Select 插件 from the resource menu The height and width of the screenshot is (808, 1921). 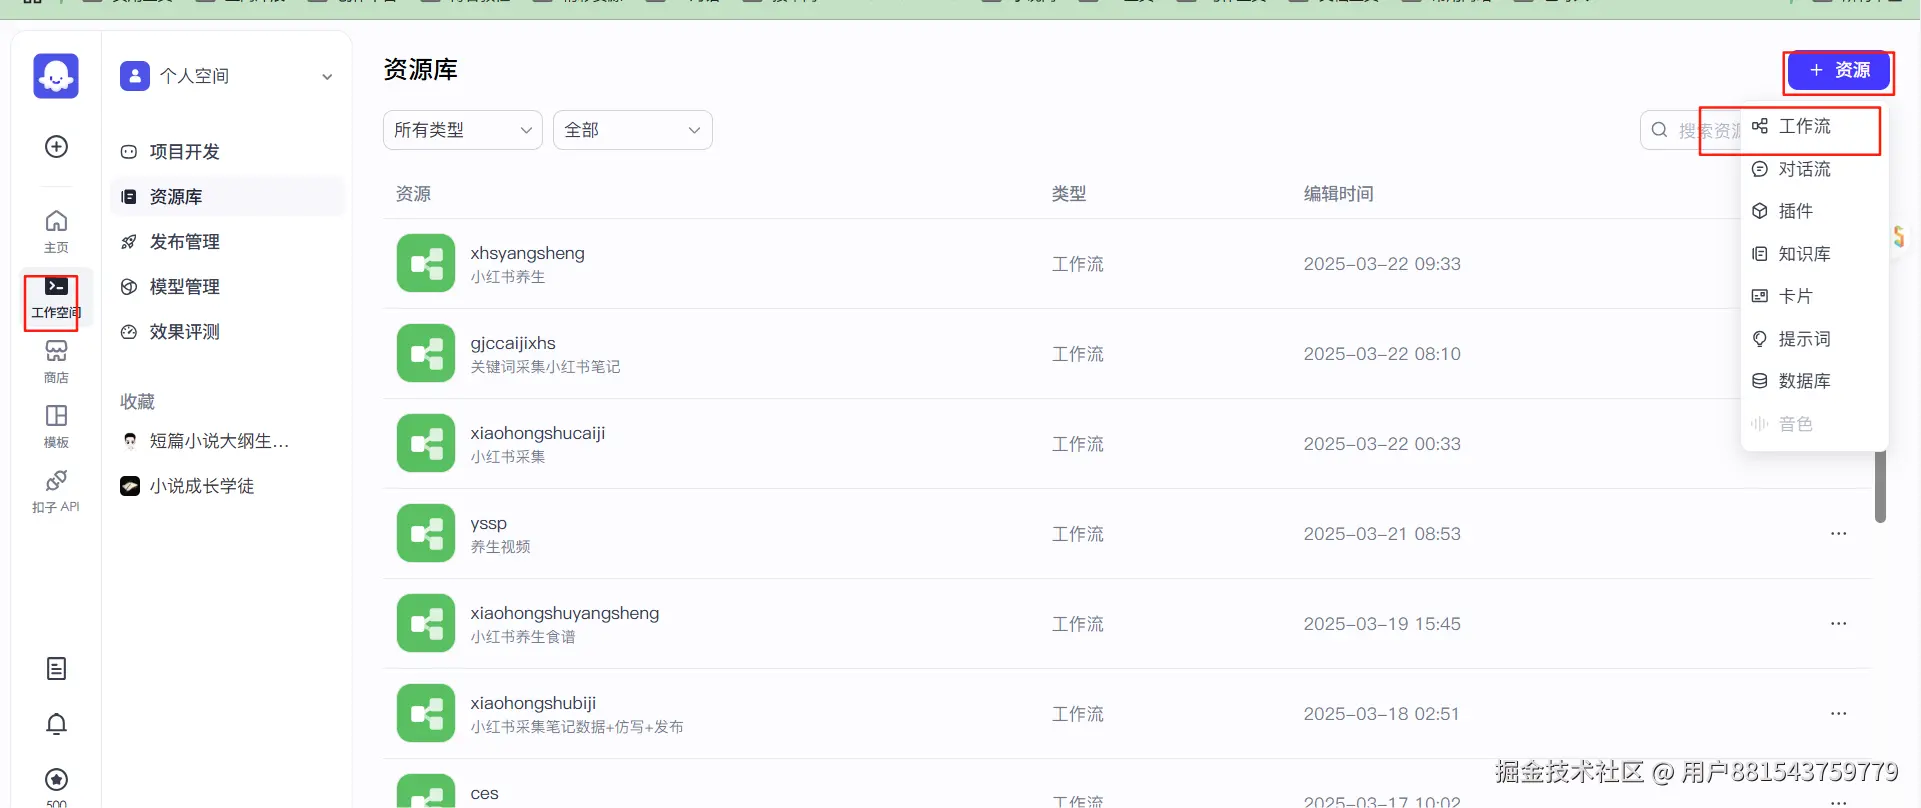click(x=1814, y=212)
